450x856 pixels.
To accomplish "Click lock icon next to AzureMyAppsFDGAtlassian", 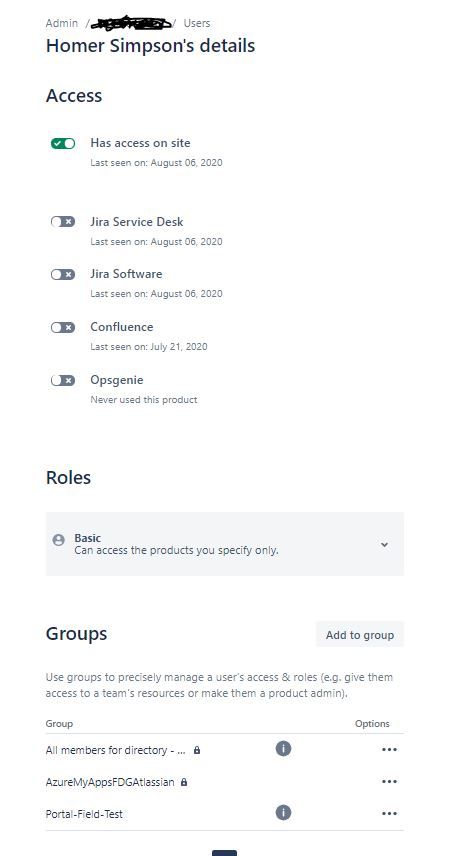I will pyautogui.click(x=184, y=782).
